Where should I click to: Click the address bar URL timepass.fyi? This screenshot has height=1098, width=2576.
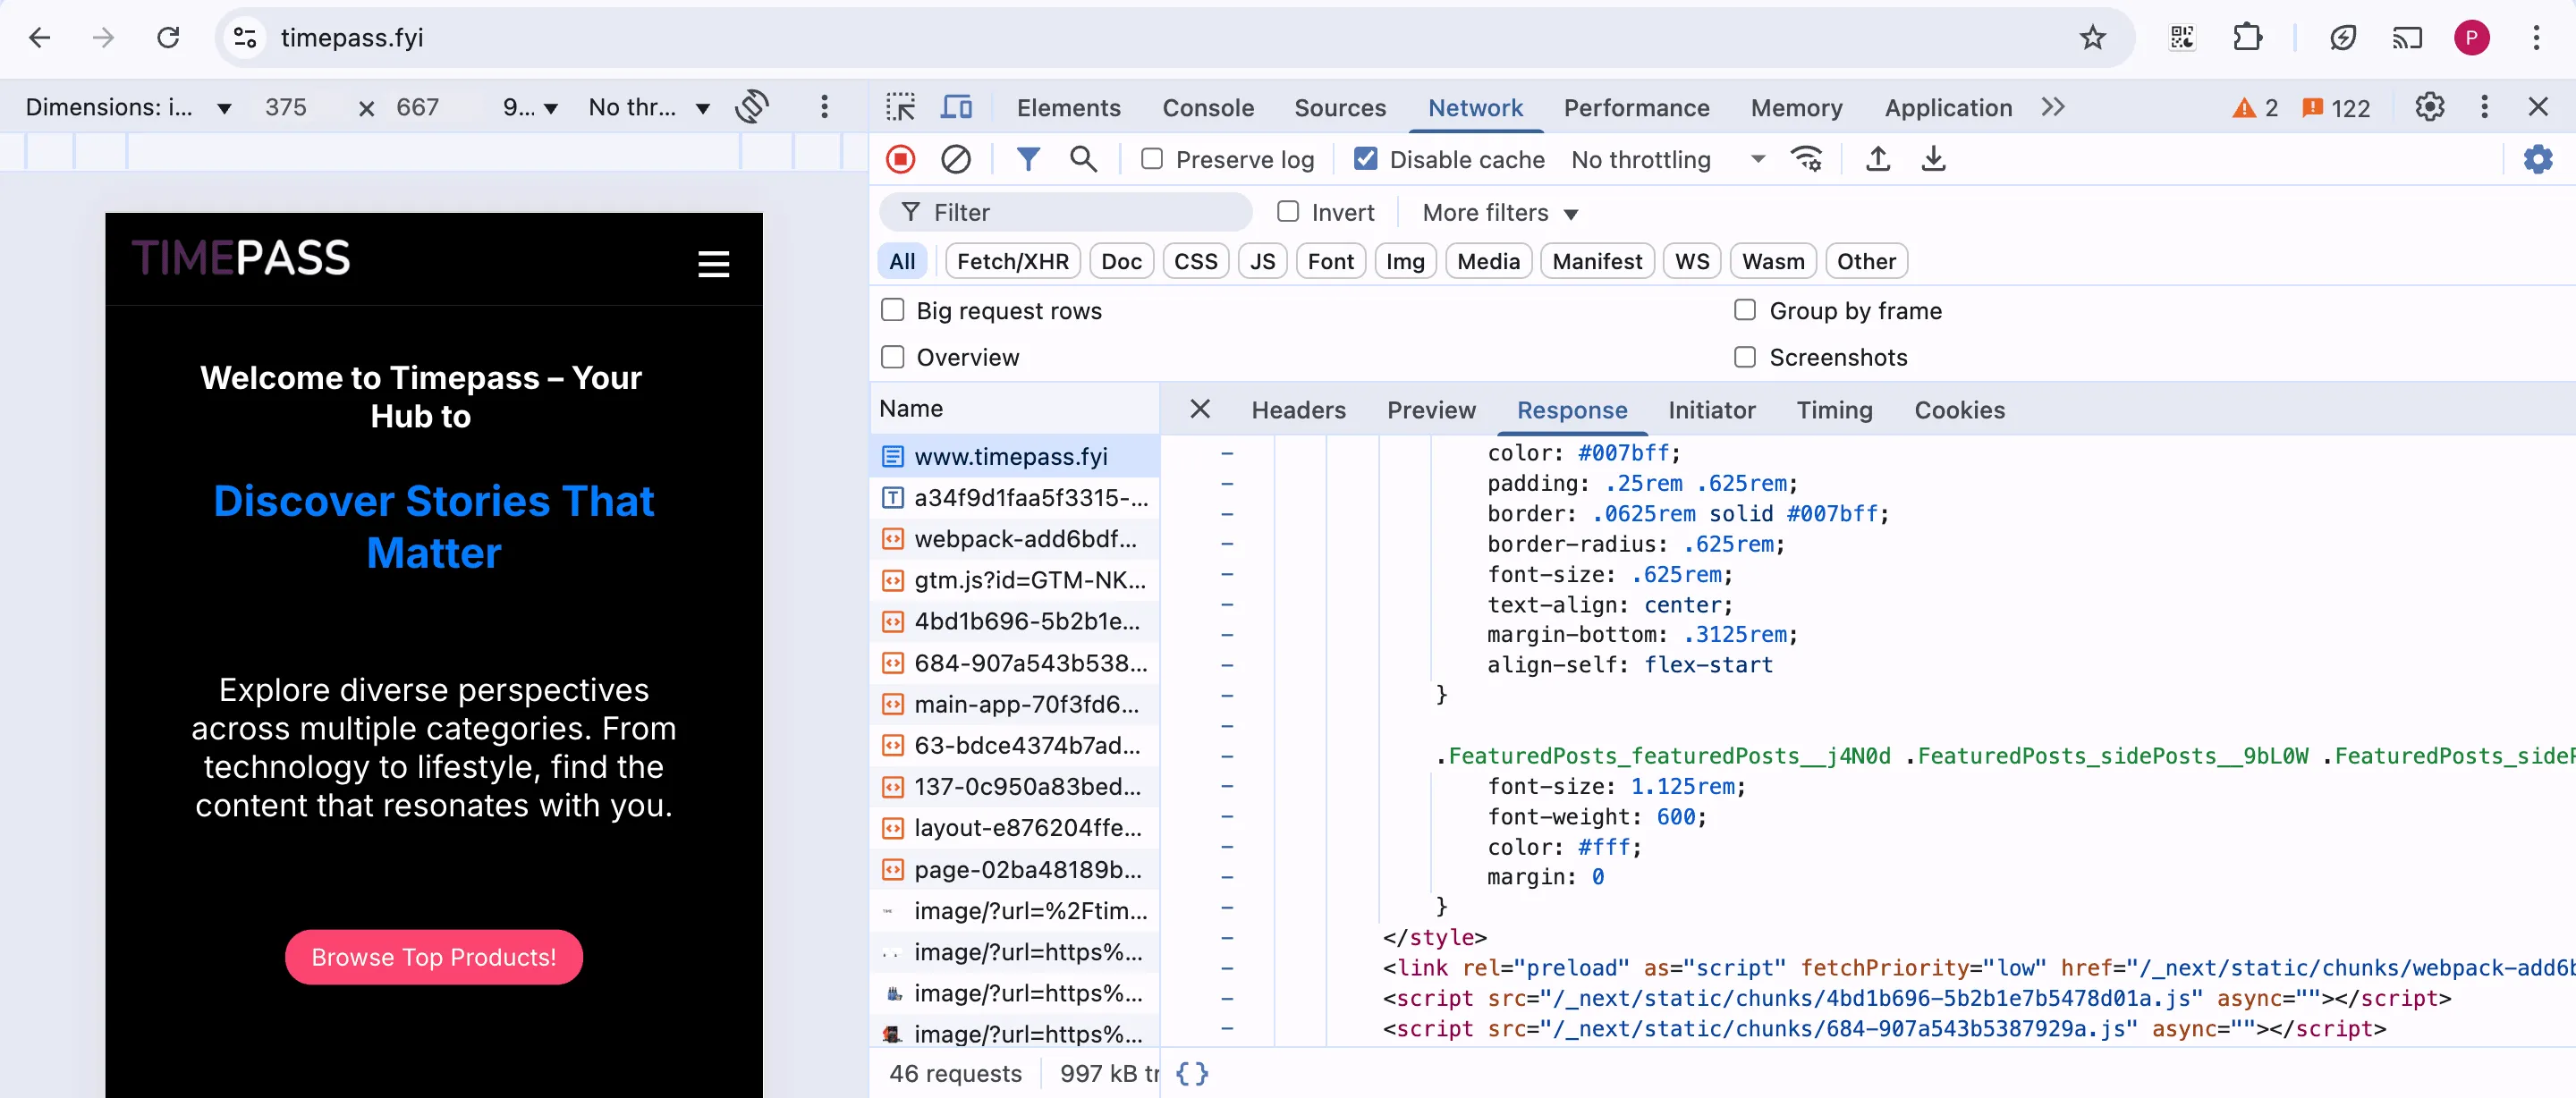pos(352,38)
